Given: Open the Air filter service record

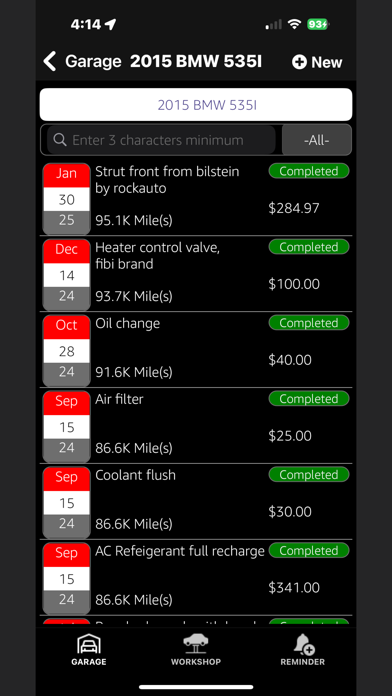Looking at the screenshot, I should coord(196,426).
